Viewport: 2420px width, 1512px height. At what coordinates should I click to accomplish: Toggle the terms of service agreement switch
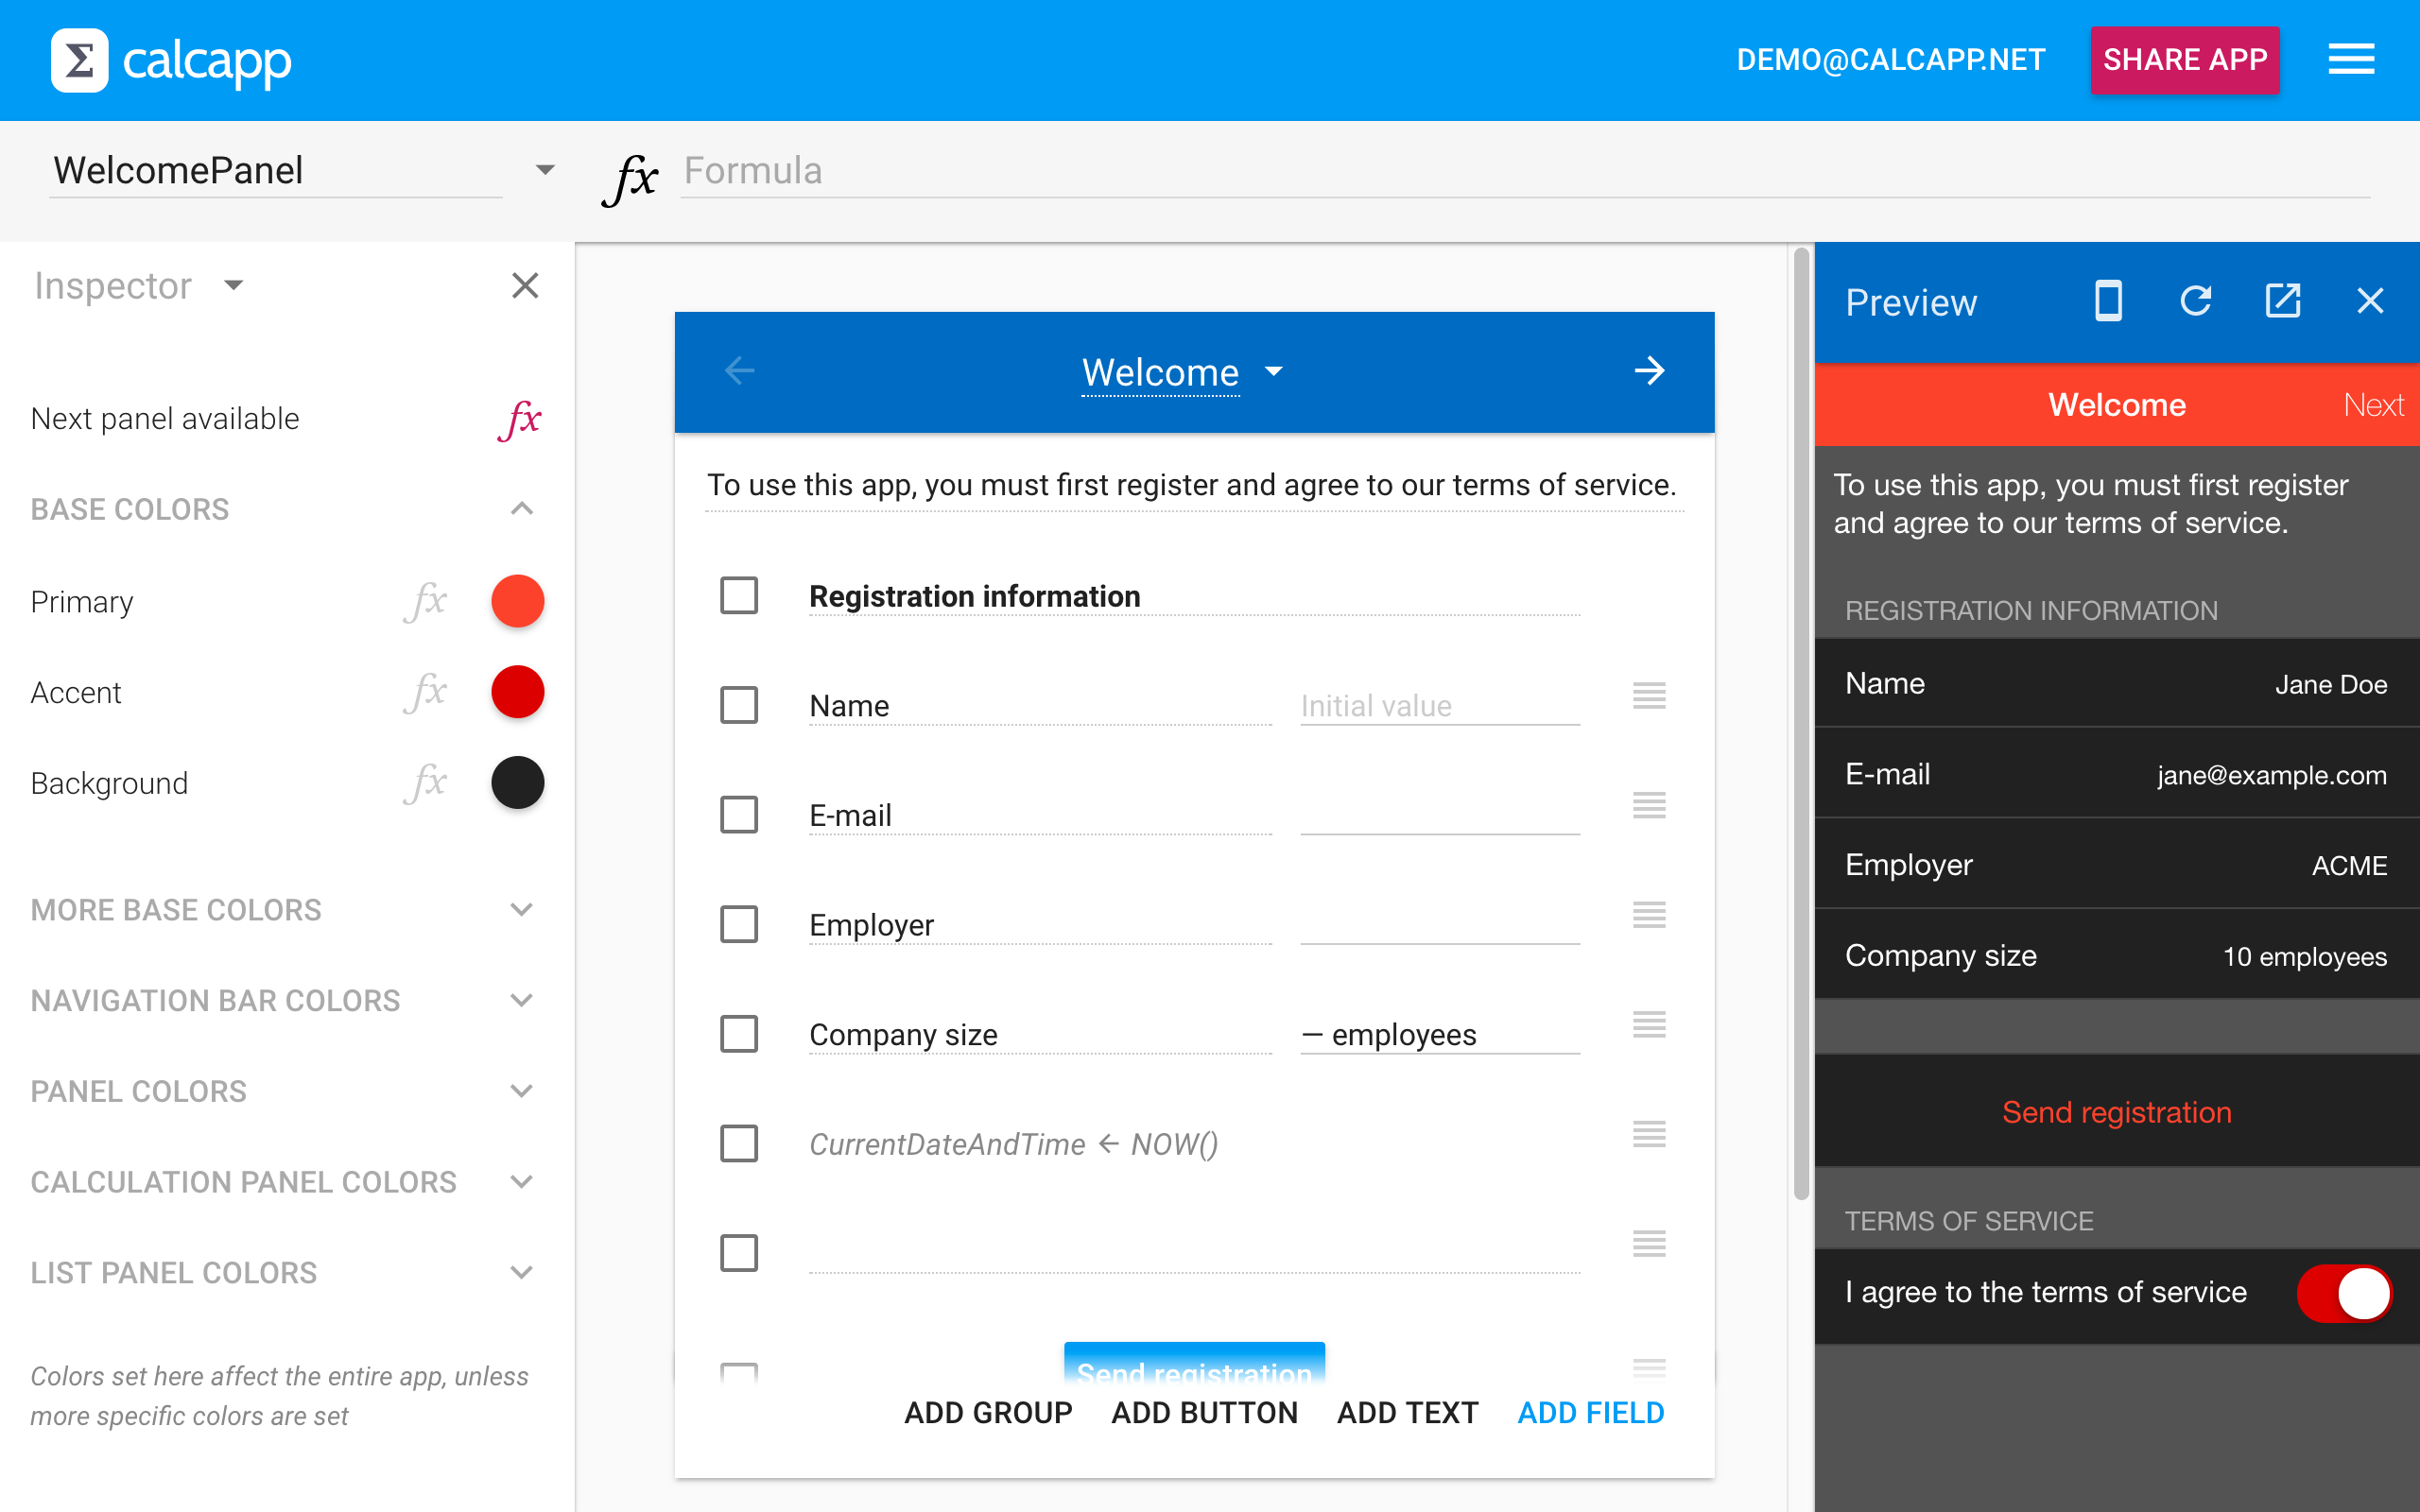pyautogui.click(x=2344, y=1293)
